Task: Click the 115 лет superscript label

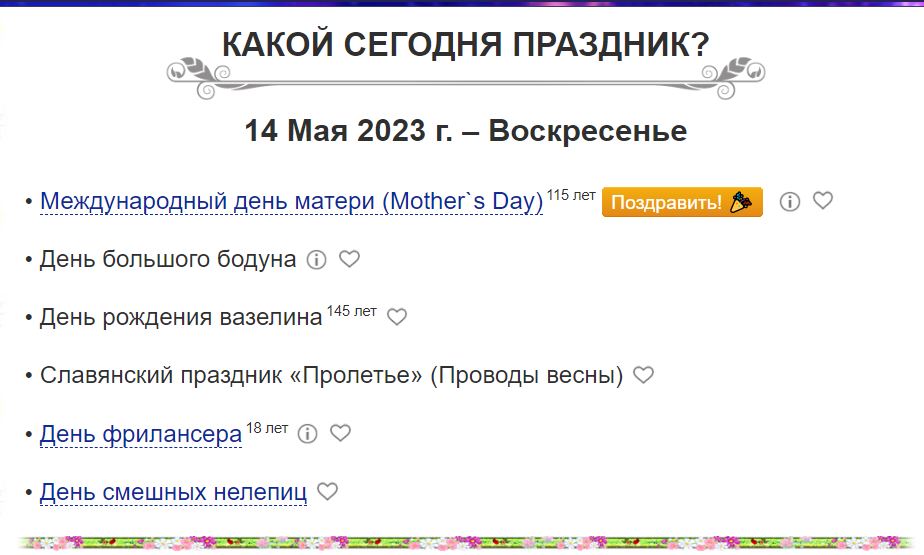Action: pyautogui.click(x=571, y=194)
